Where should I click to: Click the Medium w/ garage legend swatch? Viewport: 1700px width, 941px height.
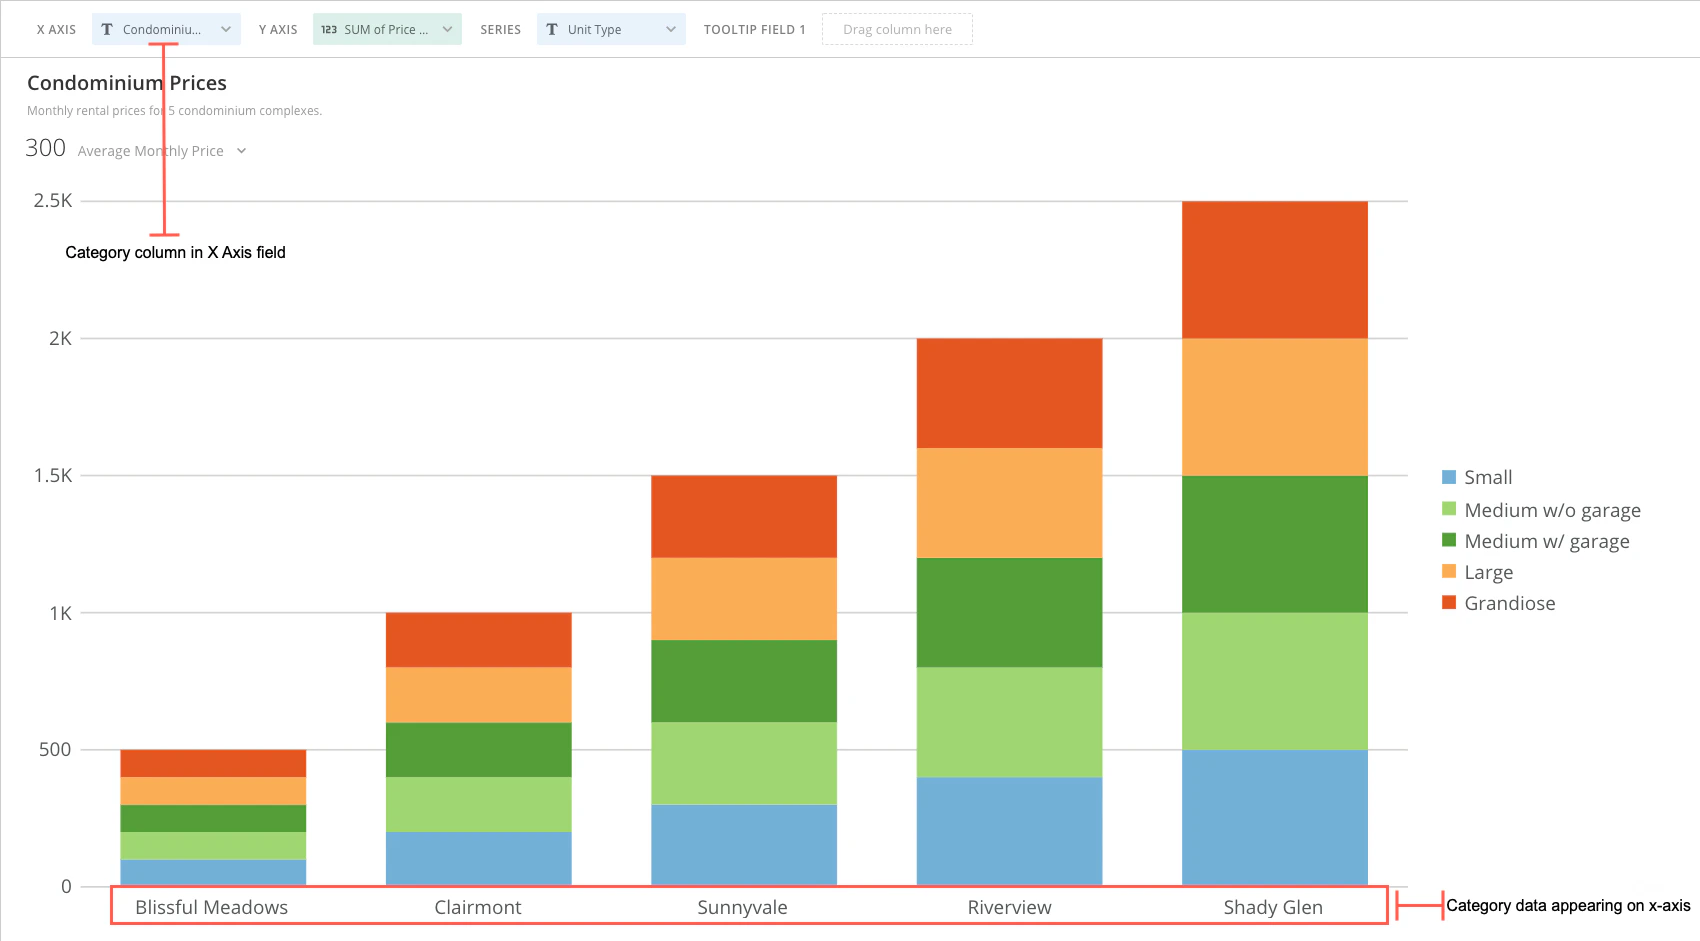click(x=1449, y=540)
